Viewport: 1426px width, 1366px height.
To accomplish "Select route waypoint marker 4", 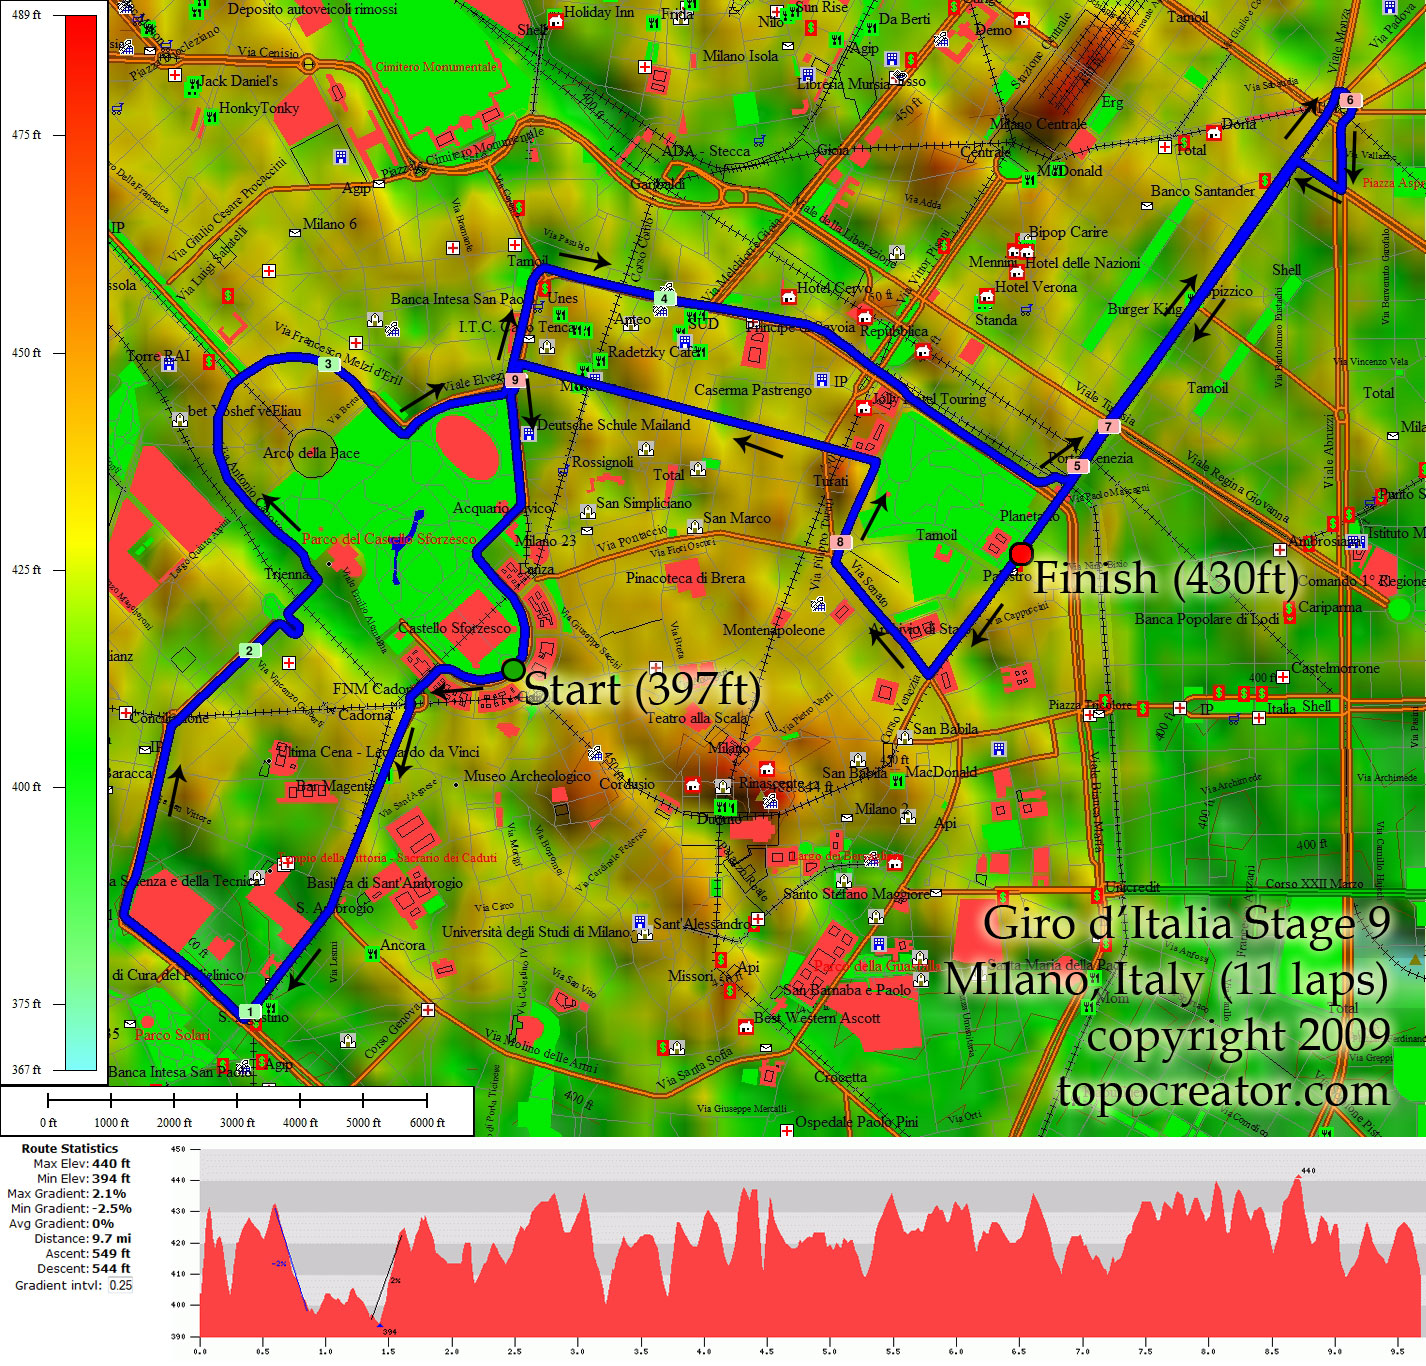I will coord(664,299).
